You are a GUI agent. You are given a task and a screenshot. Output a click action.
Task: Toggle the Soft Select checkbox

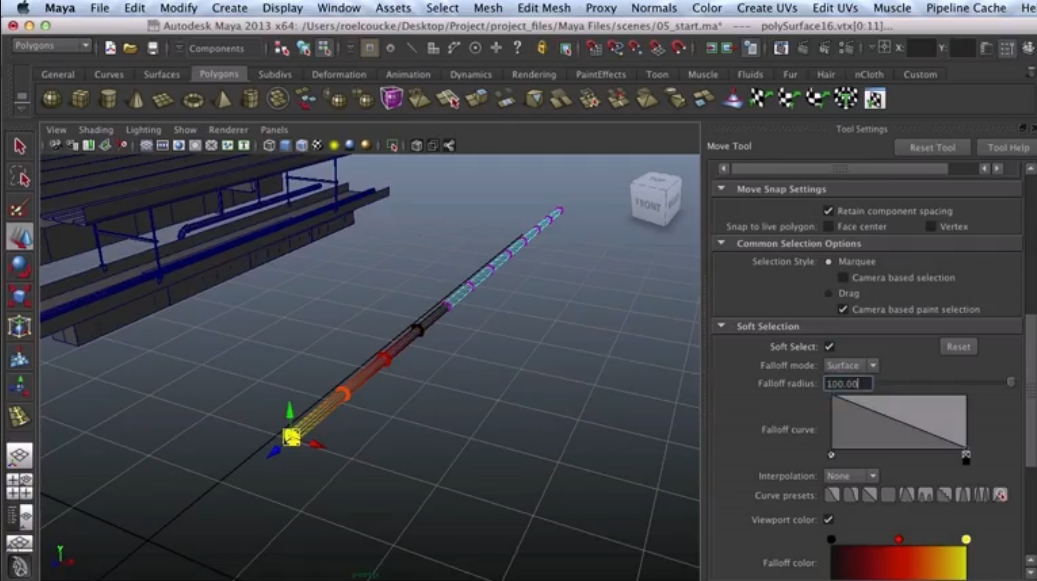(829, 346)
